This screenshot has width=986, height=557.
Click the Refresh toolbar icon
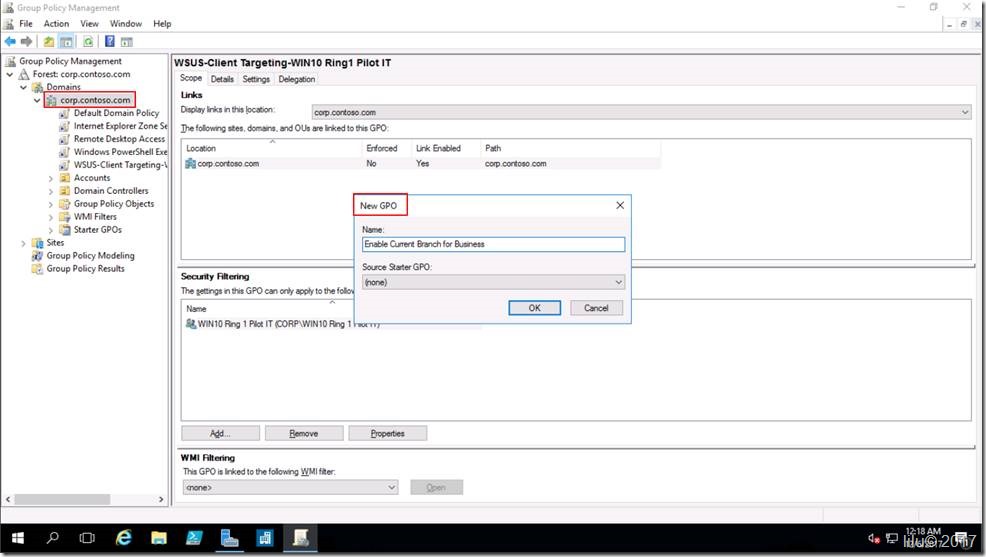coord(88,41)
